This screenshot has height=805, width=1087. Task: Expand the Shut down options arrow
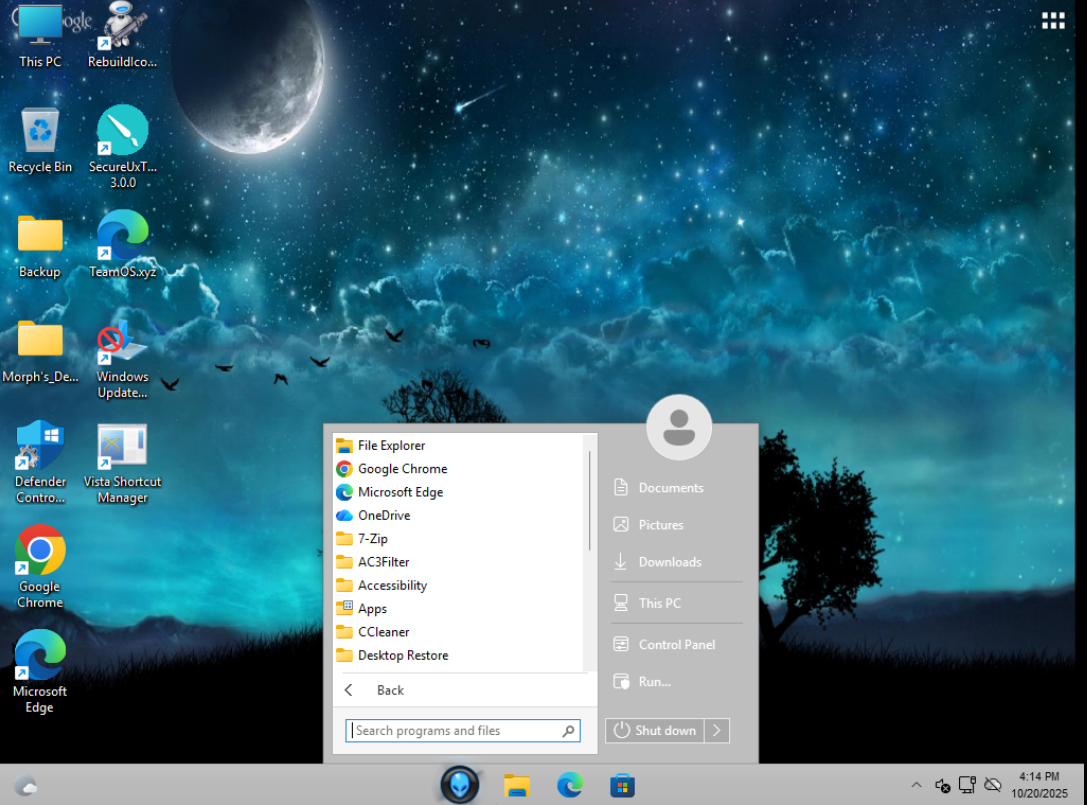point(717,731)
